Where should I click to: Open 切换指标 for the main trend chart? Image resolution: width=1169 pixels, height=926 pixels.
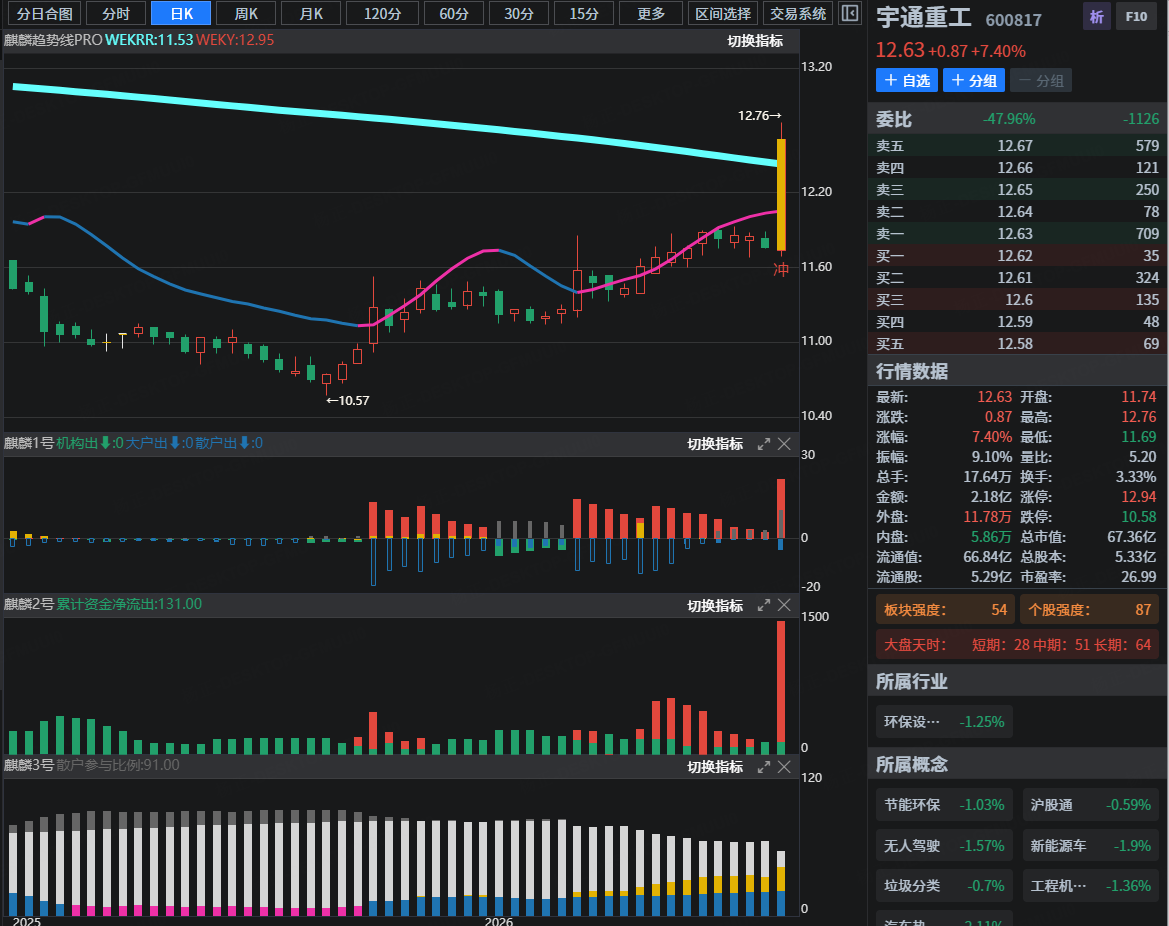coord(755,41)
